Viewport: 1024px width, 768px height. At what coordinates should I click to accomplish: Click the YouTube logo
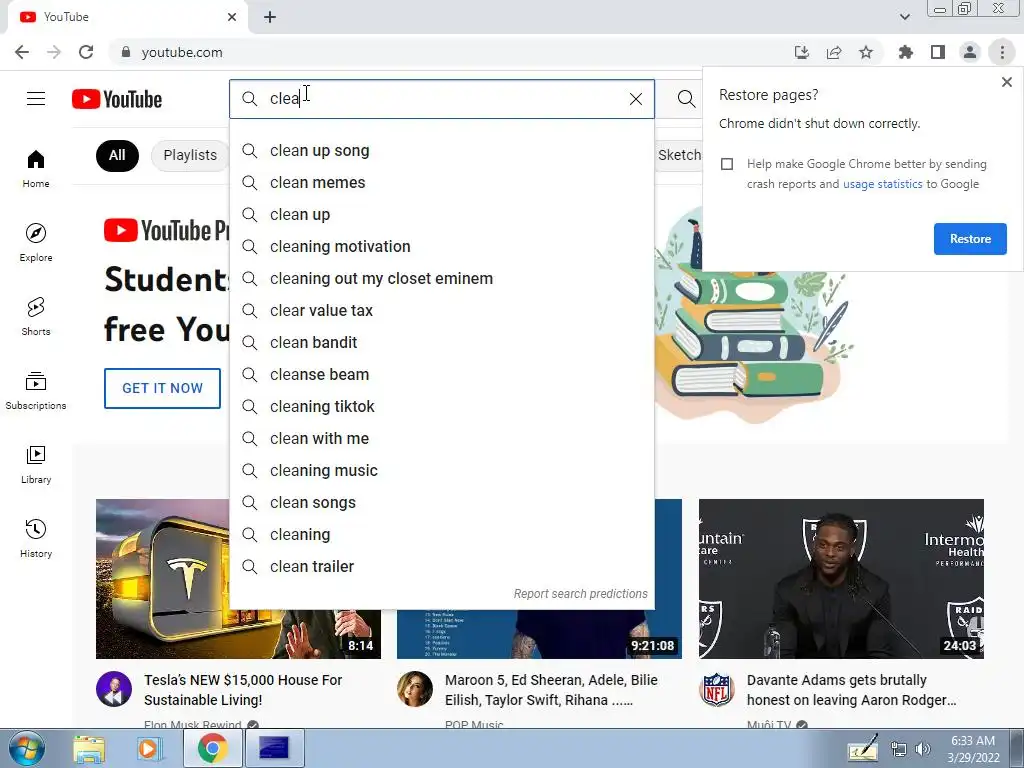coord(117,99)
